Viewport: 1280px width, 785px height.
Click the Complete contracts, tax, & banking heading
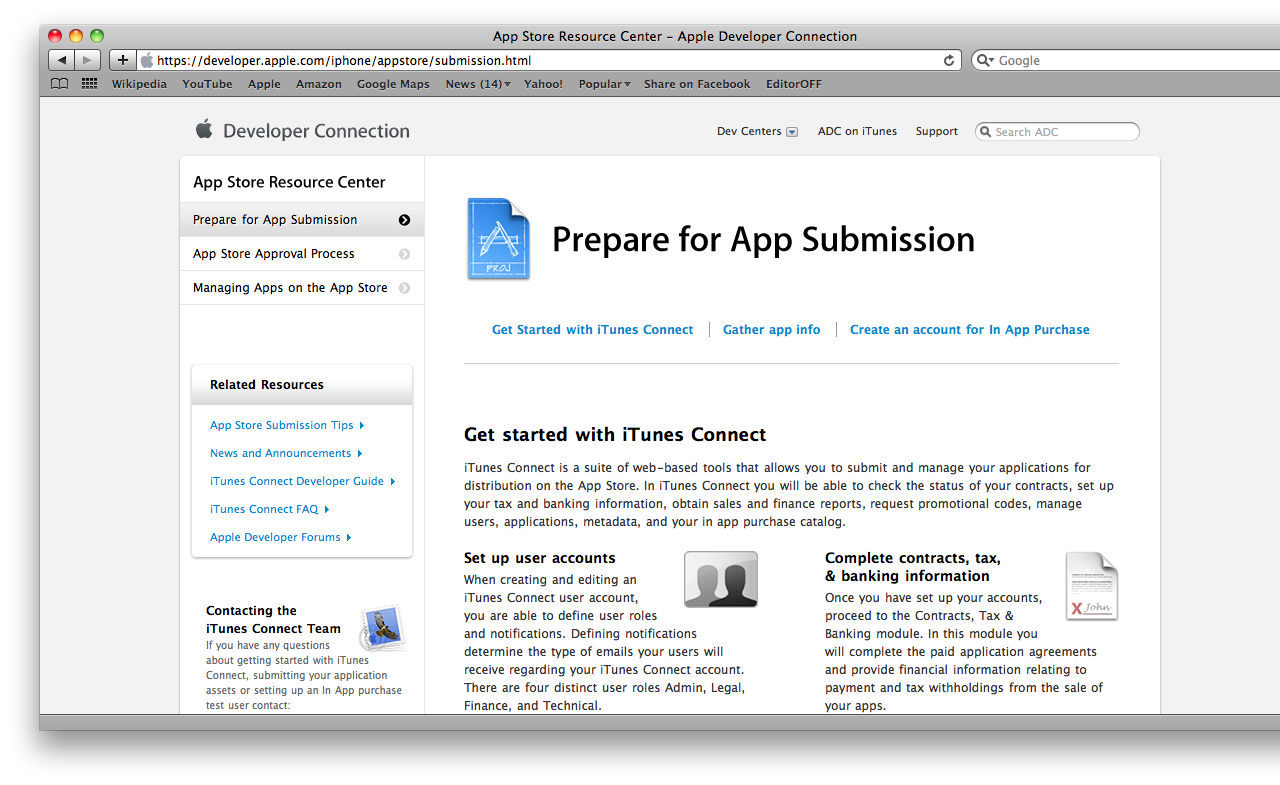[x=913, y=567]
